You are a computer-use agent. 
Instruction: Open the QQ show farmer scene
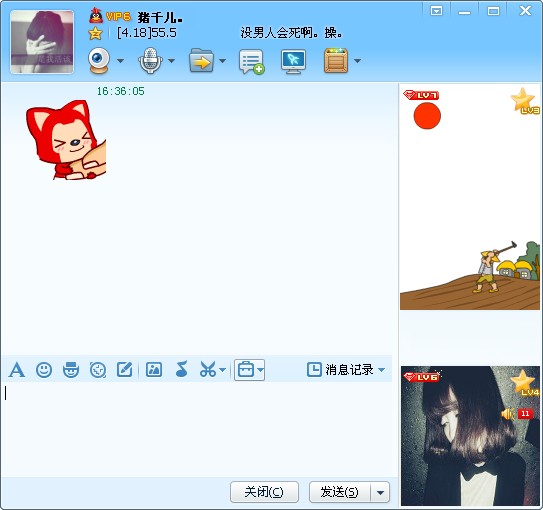(x=470, y=197)
